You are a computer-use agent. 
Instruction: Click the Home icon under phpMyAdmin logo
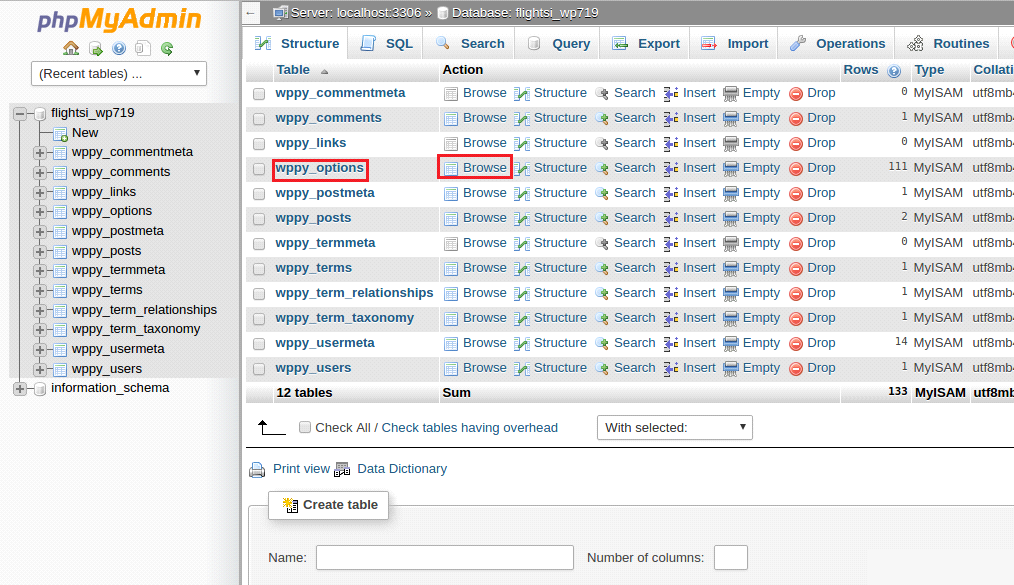click(71, 48)
